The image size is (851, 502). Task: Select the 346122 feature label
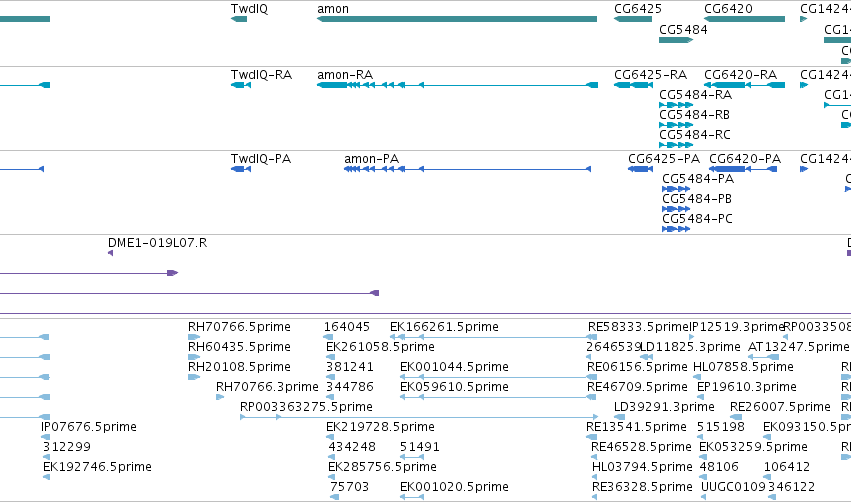click(791, 487)
